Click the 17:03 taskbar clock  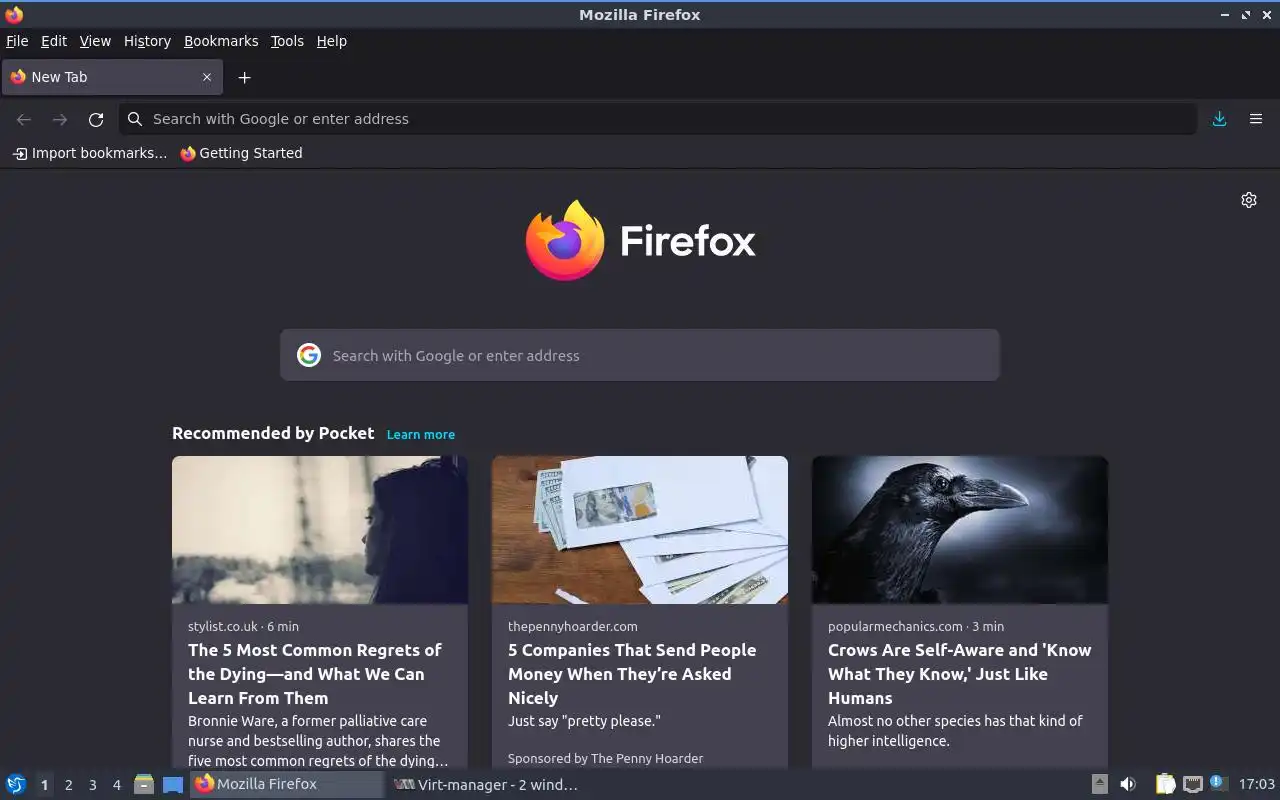pos(1256,784)
